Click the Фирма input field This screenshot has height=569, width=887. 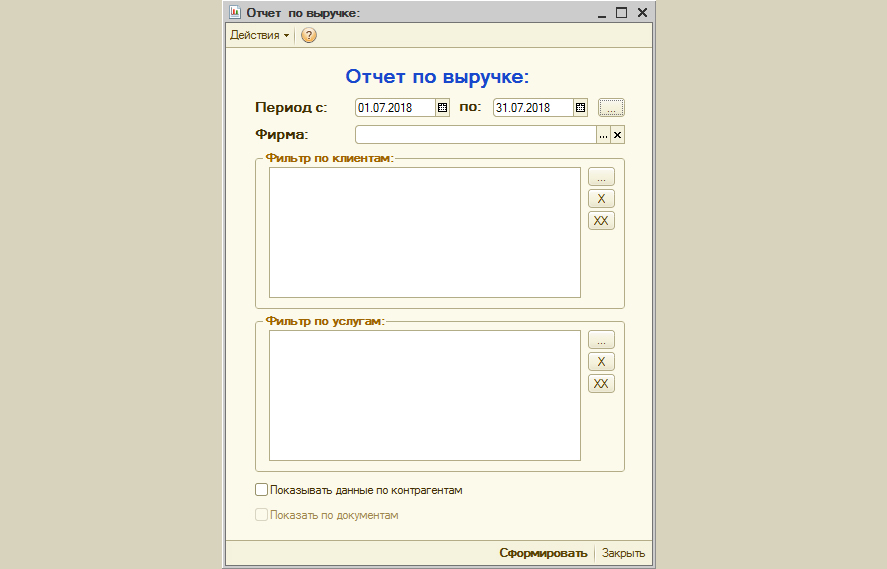475,136
